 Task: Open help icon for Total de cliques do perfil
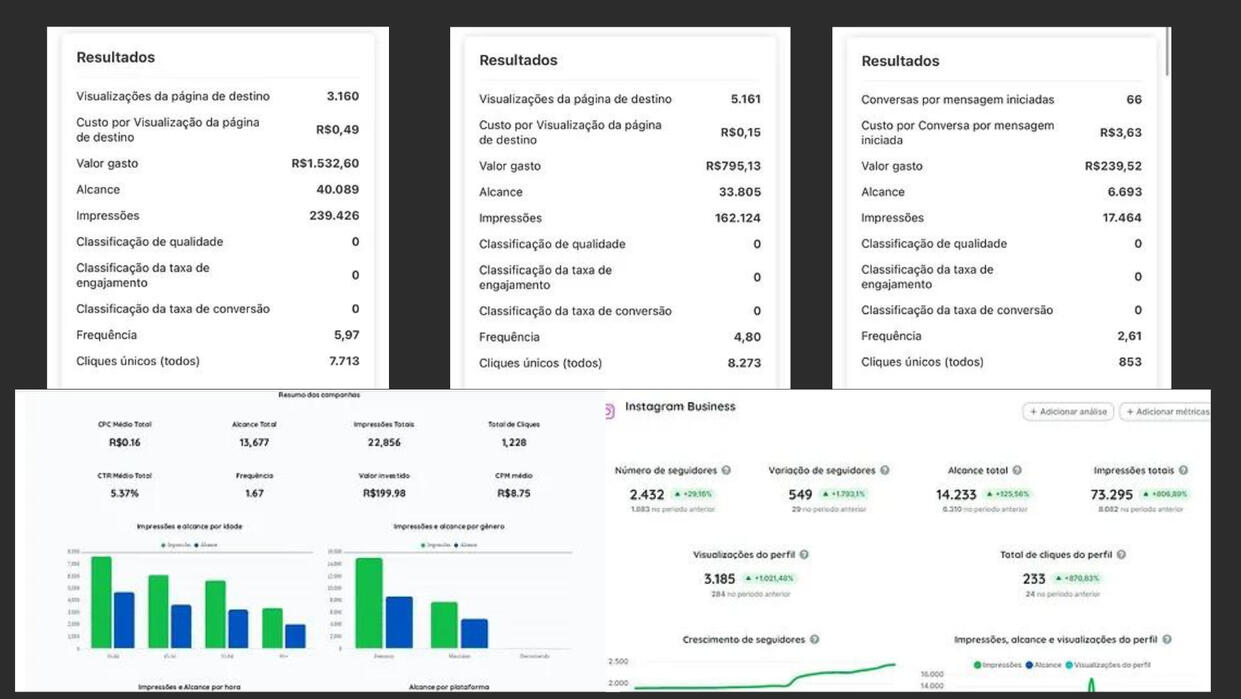pyautogui.click(x=1121, y=554)
